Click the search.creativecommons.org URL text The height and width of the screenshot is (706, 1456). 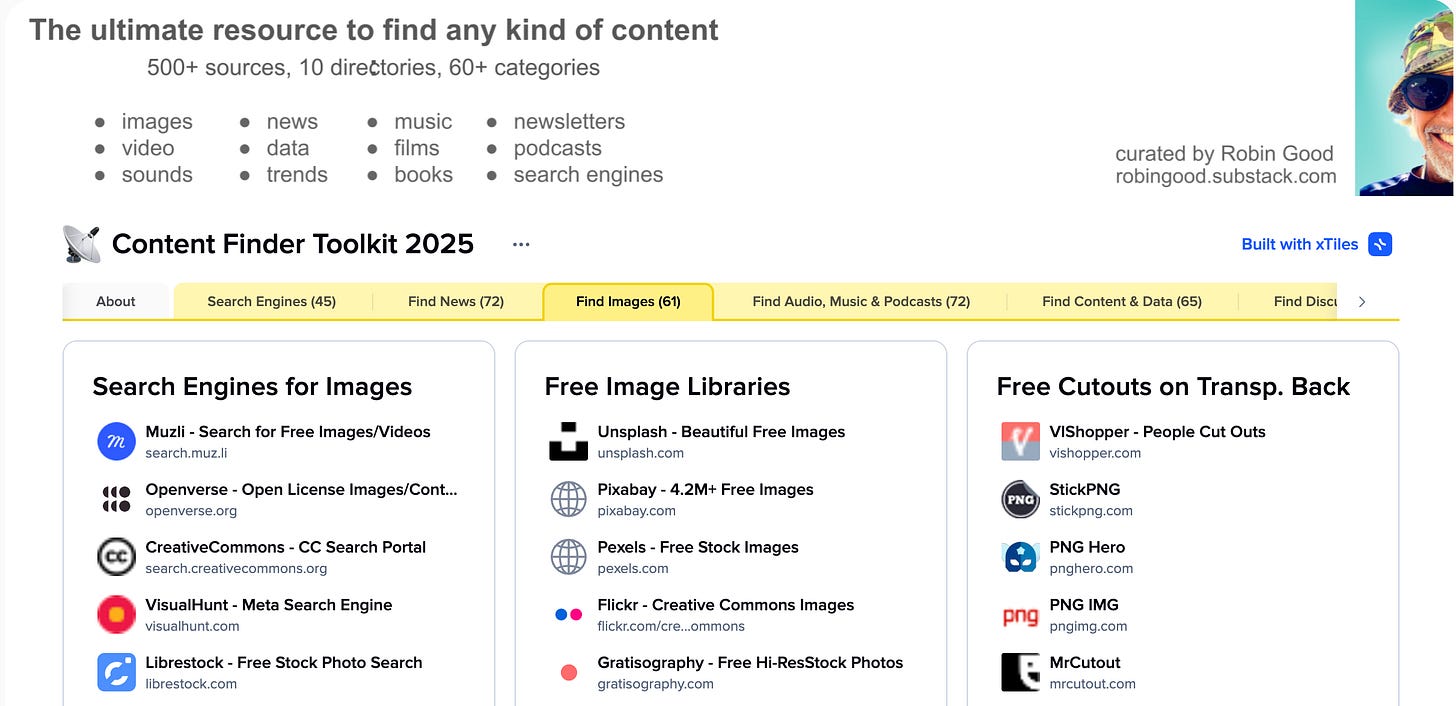pos(236,569)
